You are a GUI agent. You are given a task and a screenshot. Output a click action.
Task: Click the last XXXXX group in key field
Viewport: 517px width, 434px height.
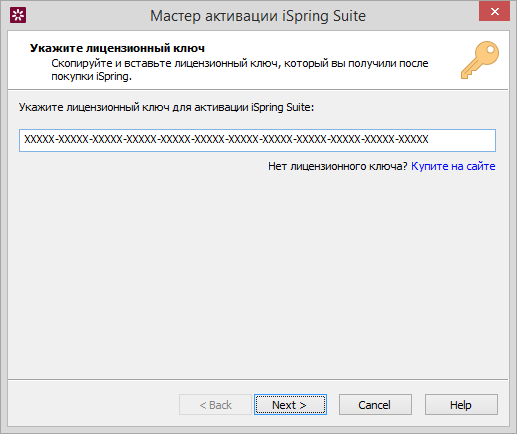[413, 139]
